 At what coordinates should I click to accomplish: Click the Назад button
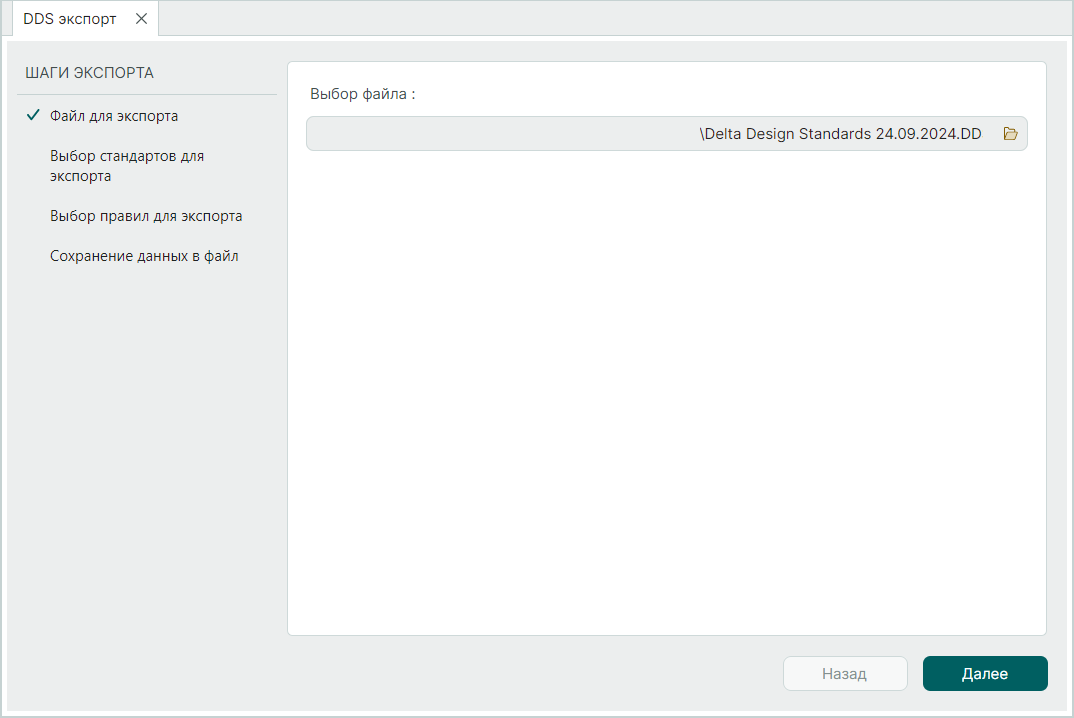tap(845, 673)
